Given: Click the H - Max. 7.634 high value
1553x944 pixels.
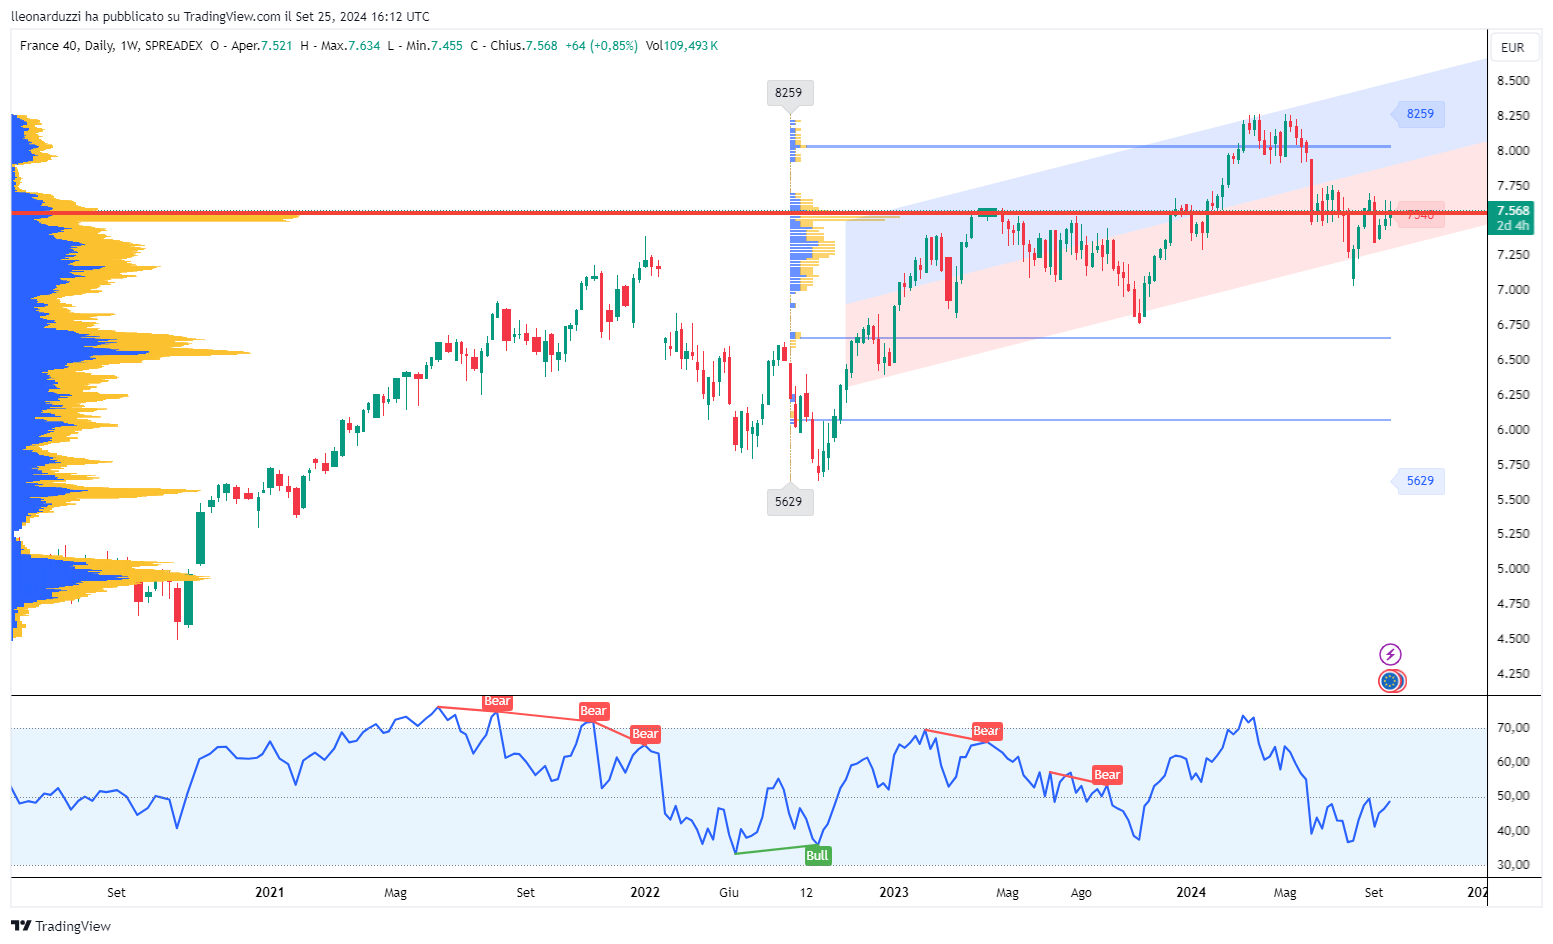Looking at the screenshot, I should click(x=340, y=46).
